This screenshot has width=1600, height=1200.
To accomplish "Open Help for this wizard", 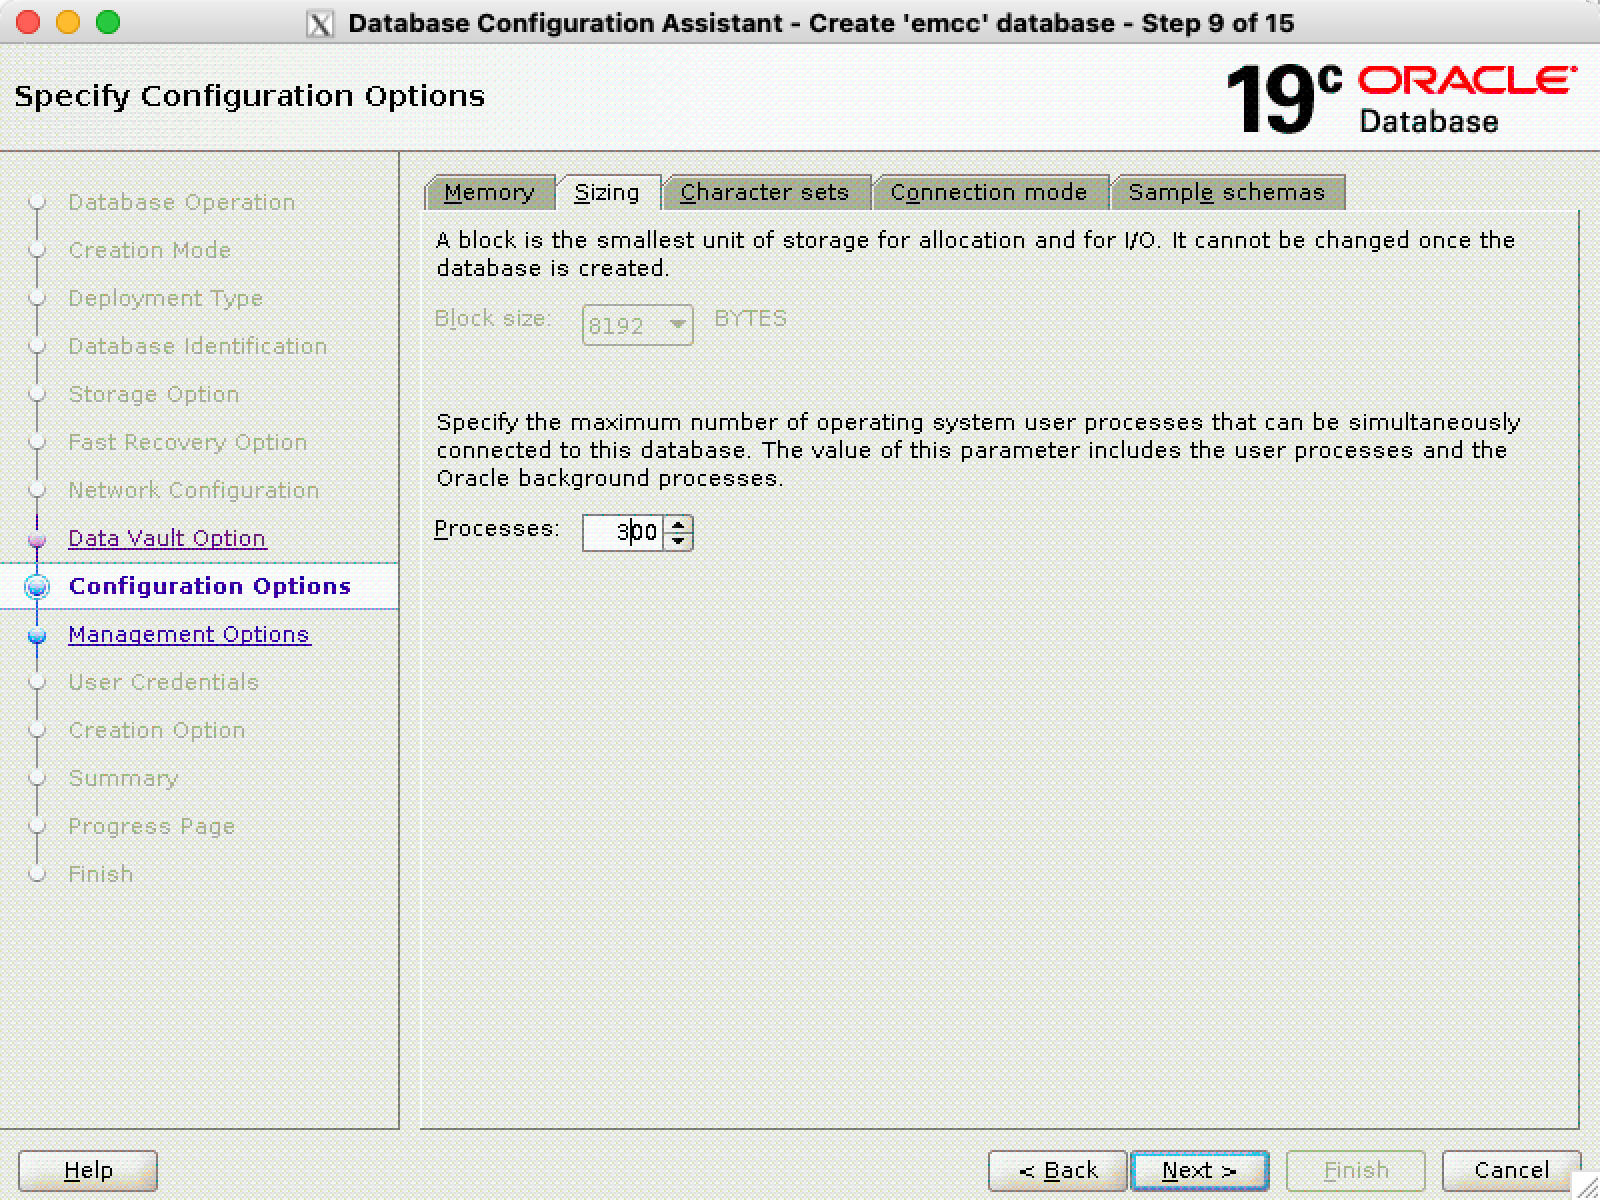I will (x=88, y=1170).
